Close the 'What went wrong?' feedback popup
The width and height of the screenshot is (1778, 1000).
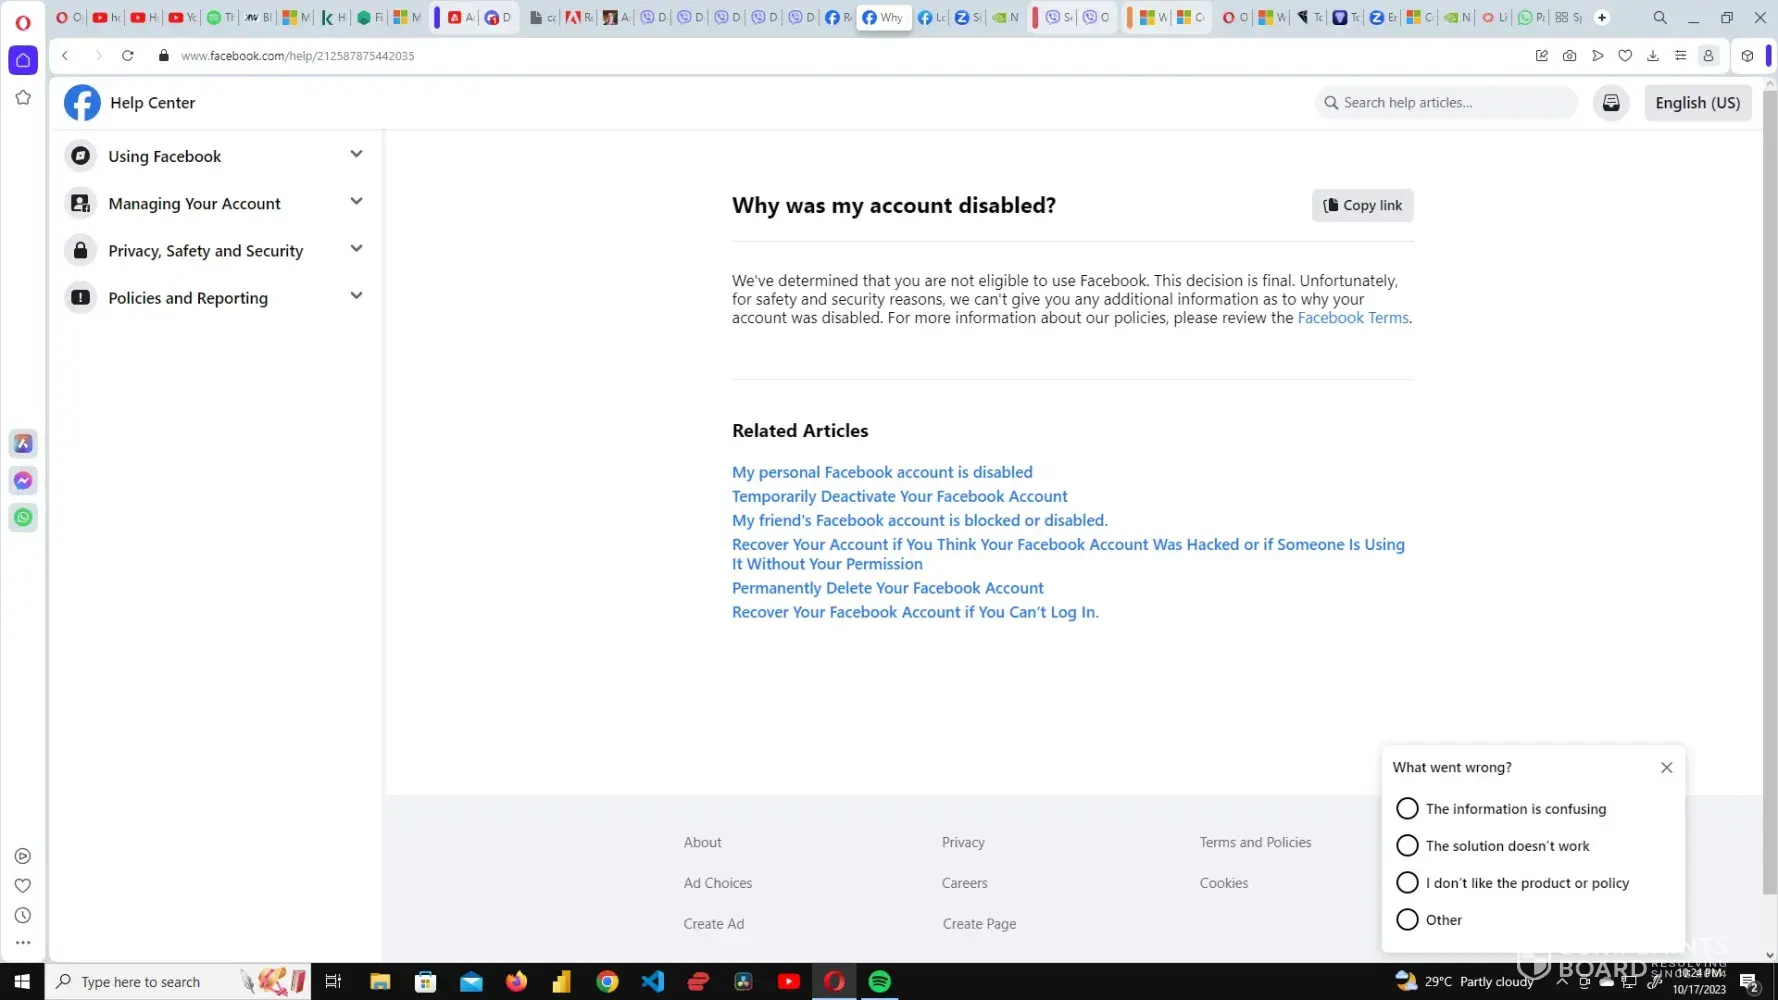(1666, 768)
